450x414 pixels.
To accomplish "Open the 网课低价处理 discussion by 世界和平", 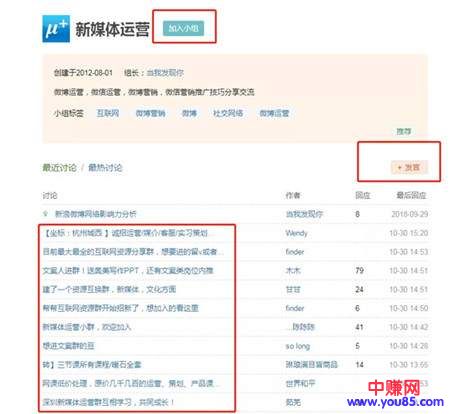I will (x=131, y=383).
